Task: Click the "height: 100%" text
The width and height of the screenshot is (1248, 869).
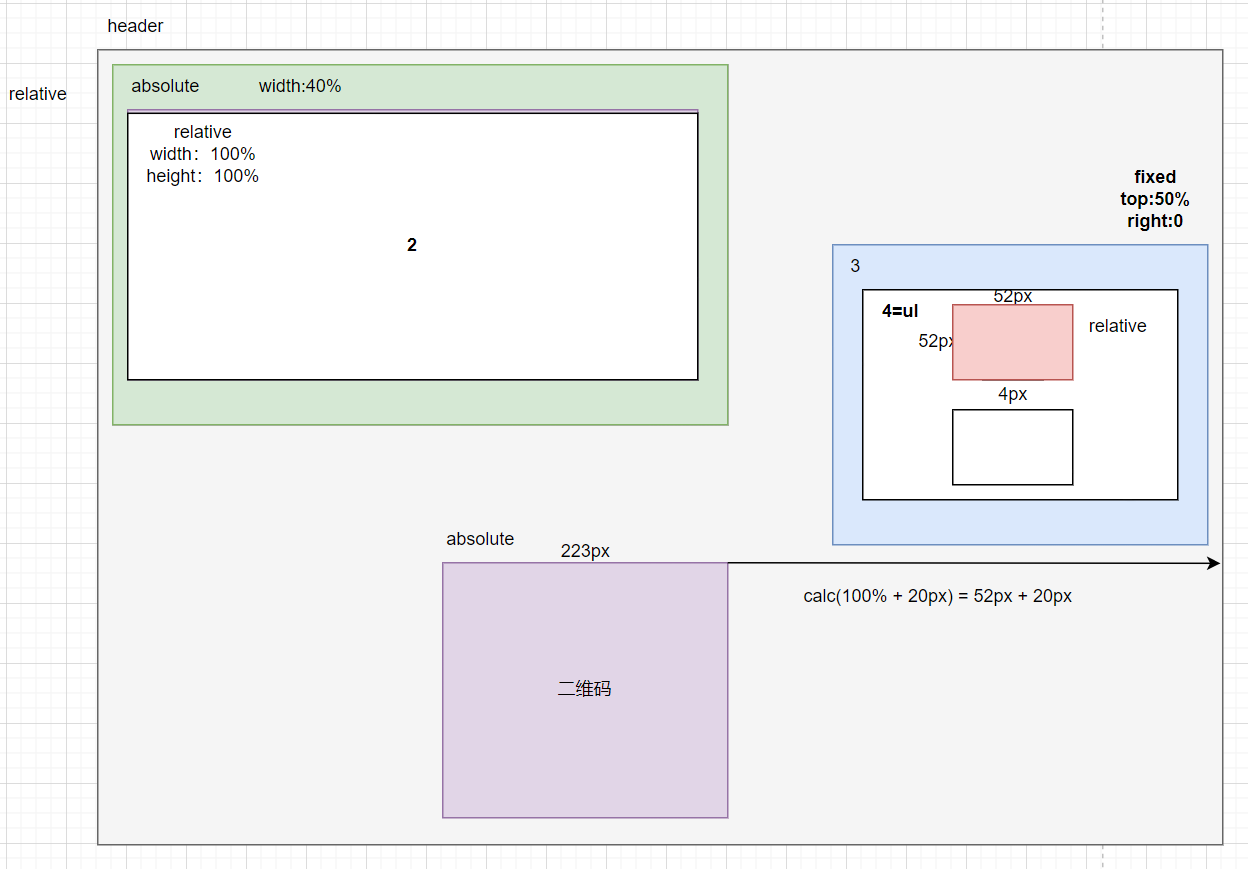Action: click(203, 176)
